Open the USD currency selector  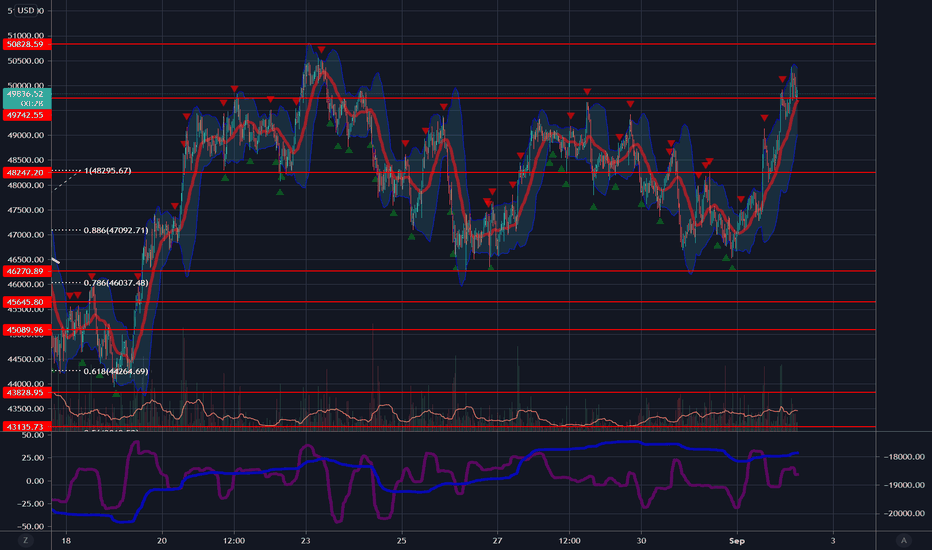pos(26,10)
